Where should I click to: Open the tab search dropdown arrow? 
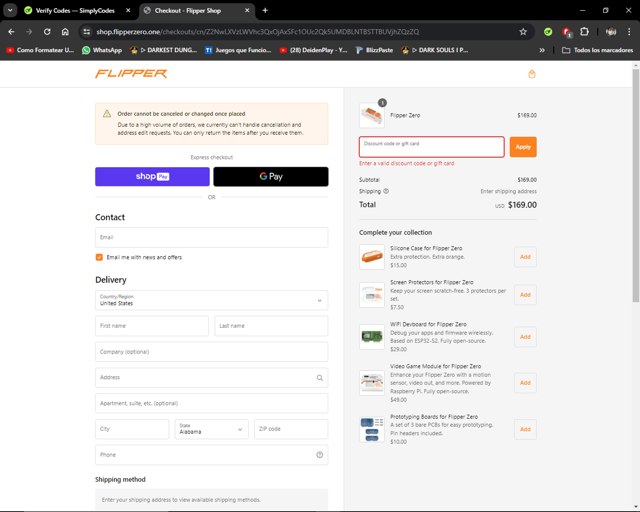[10, 10]
